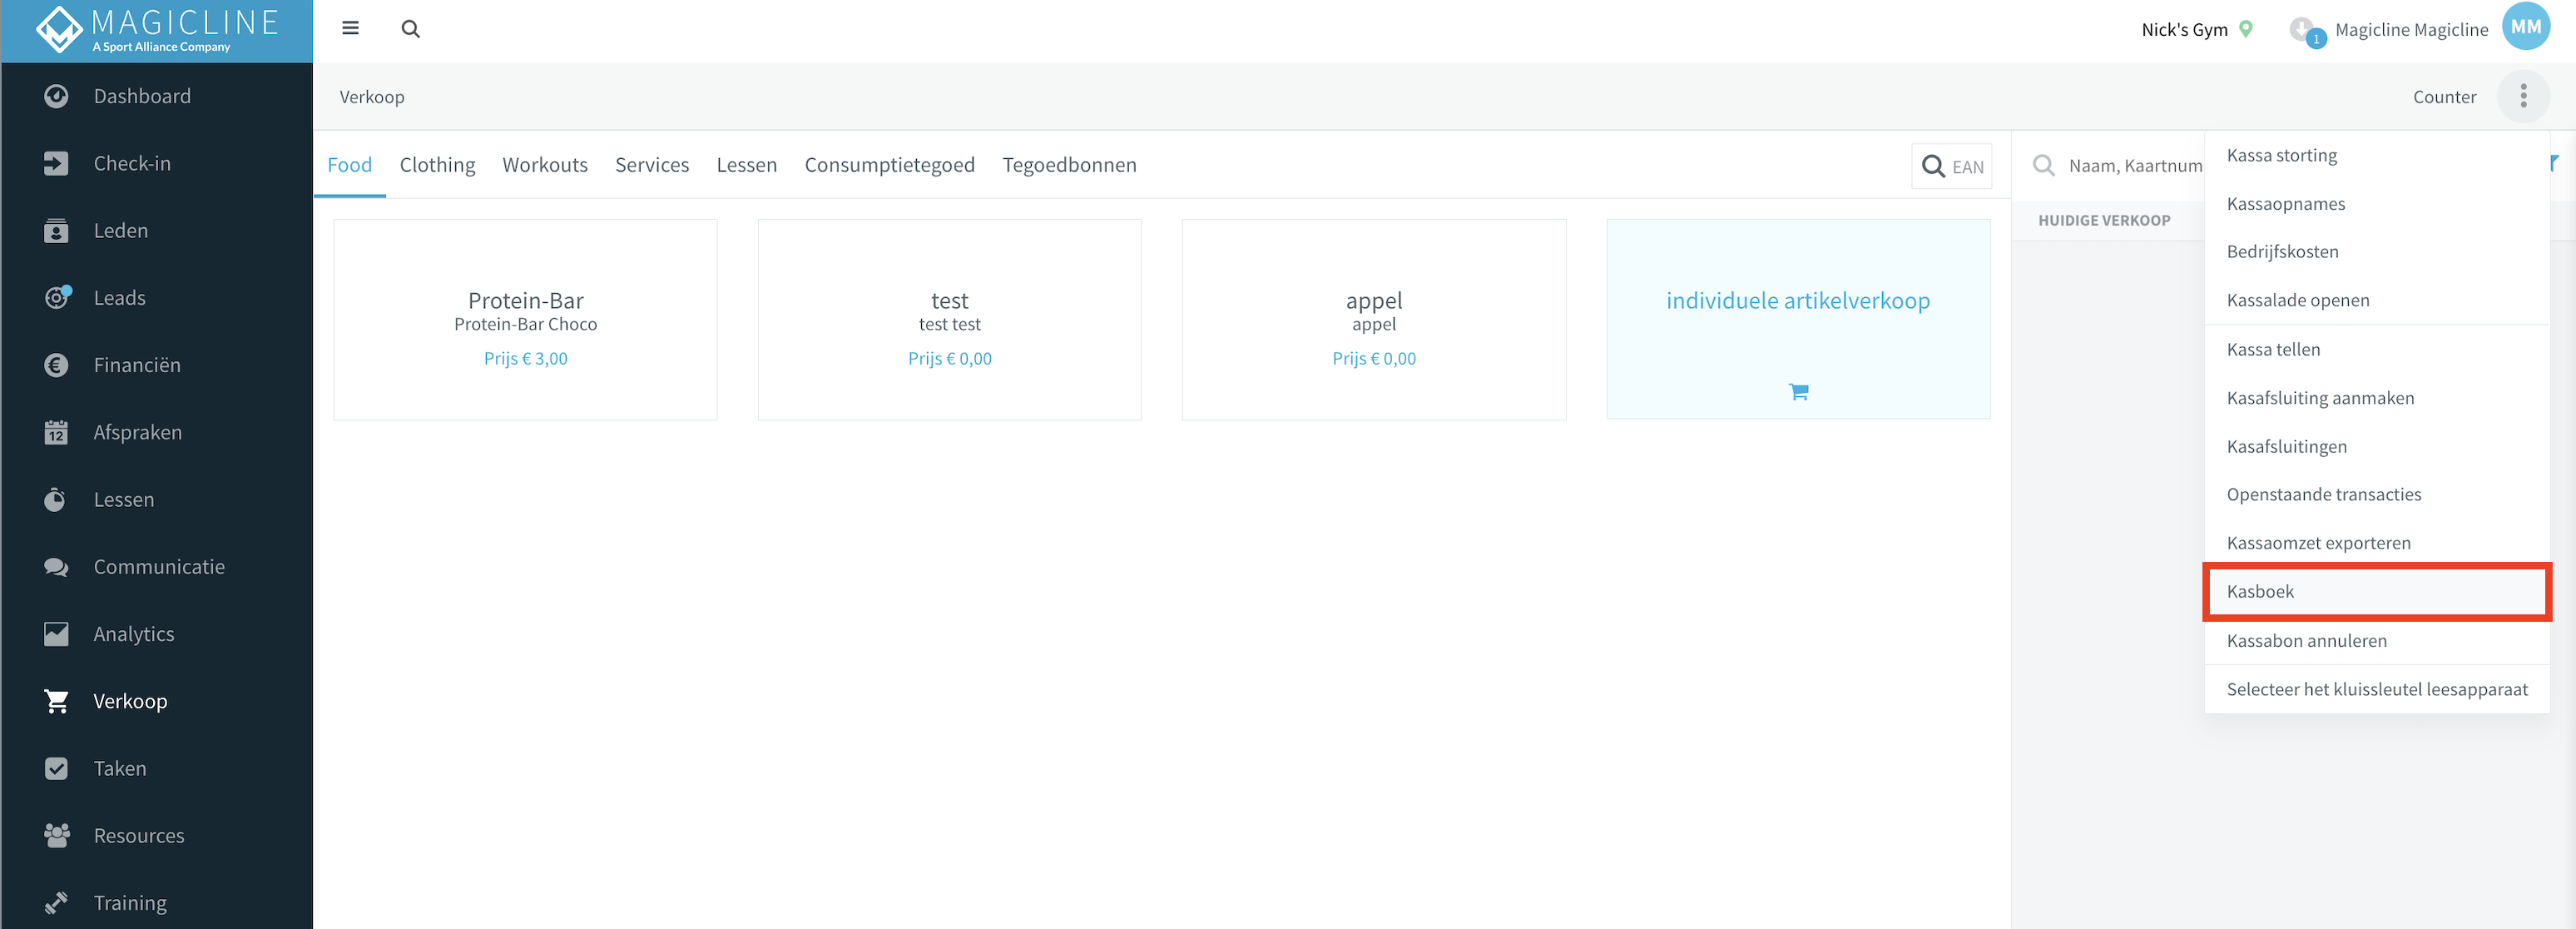This screenshot has width=2576, height=929.
Task: Open Leden in the sidebar
Action: (157, 230)
